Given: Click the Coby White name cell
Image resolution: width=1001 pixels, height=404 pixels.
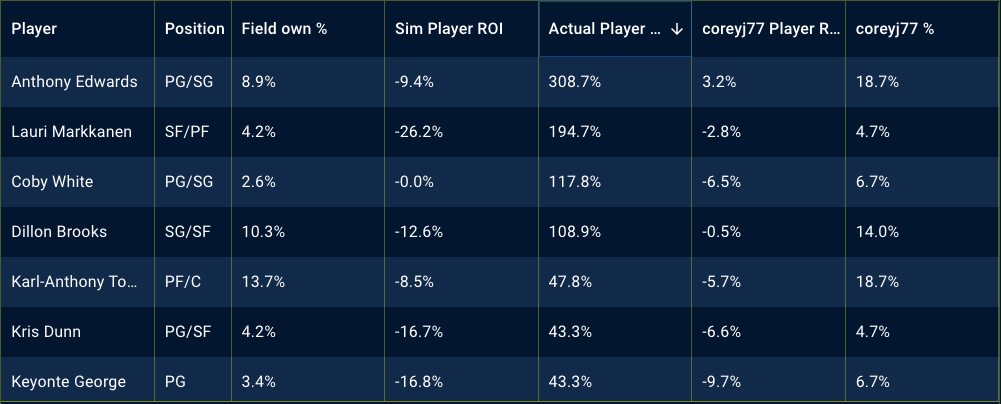Looking at the screenshot, I should point(51,182).
